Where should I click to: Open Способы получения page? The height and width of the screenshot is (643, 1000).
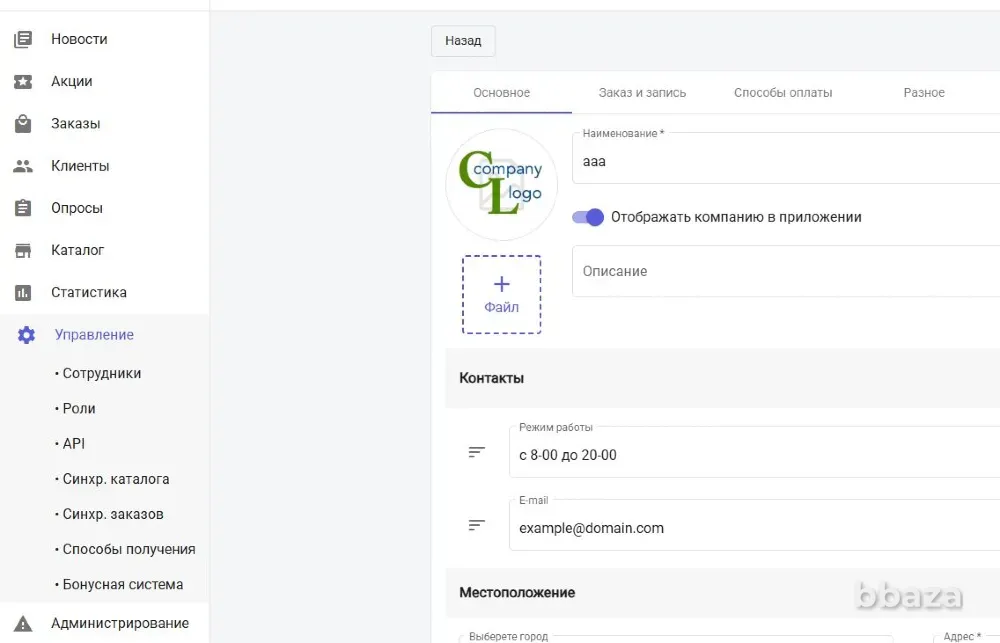pyautogui.click(x=129, y=549)
